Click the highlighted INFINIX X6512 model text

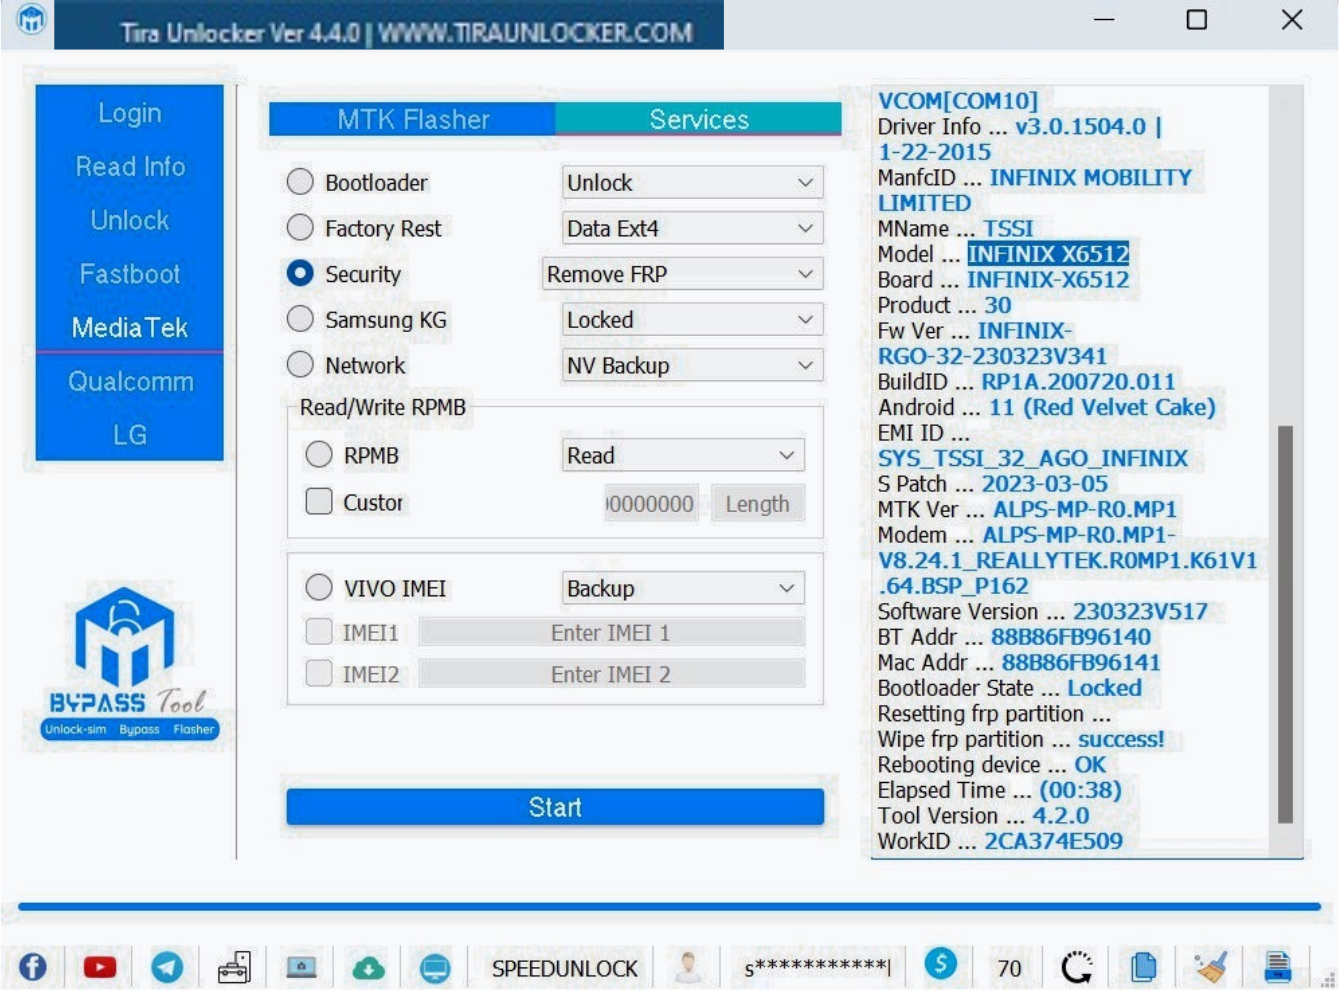coord(1048,254)
